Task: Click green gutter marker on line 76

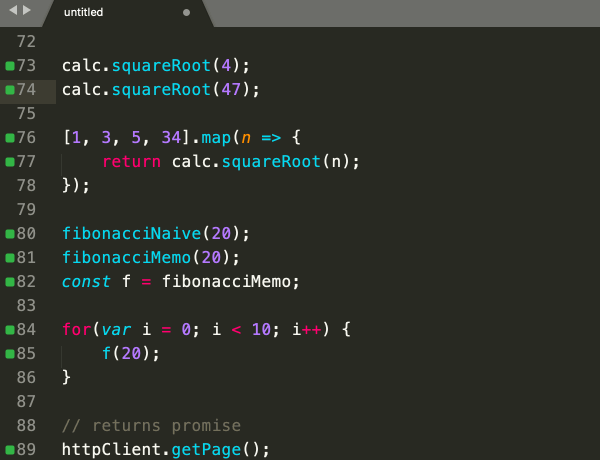Action: click(x=10, y=138)
